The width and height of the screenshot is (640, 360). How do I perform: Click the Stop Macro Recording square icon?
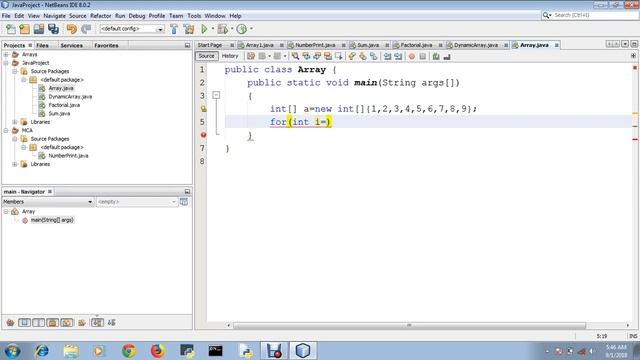pos(422,56)
